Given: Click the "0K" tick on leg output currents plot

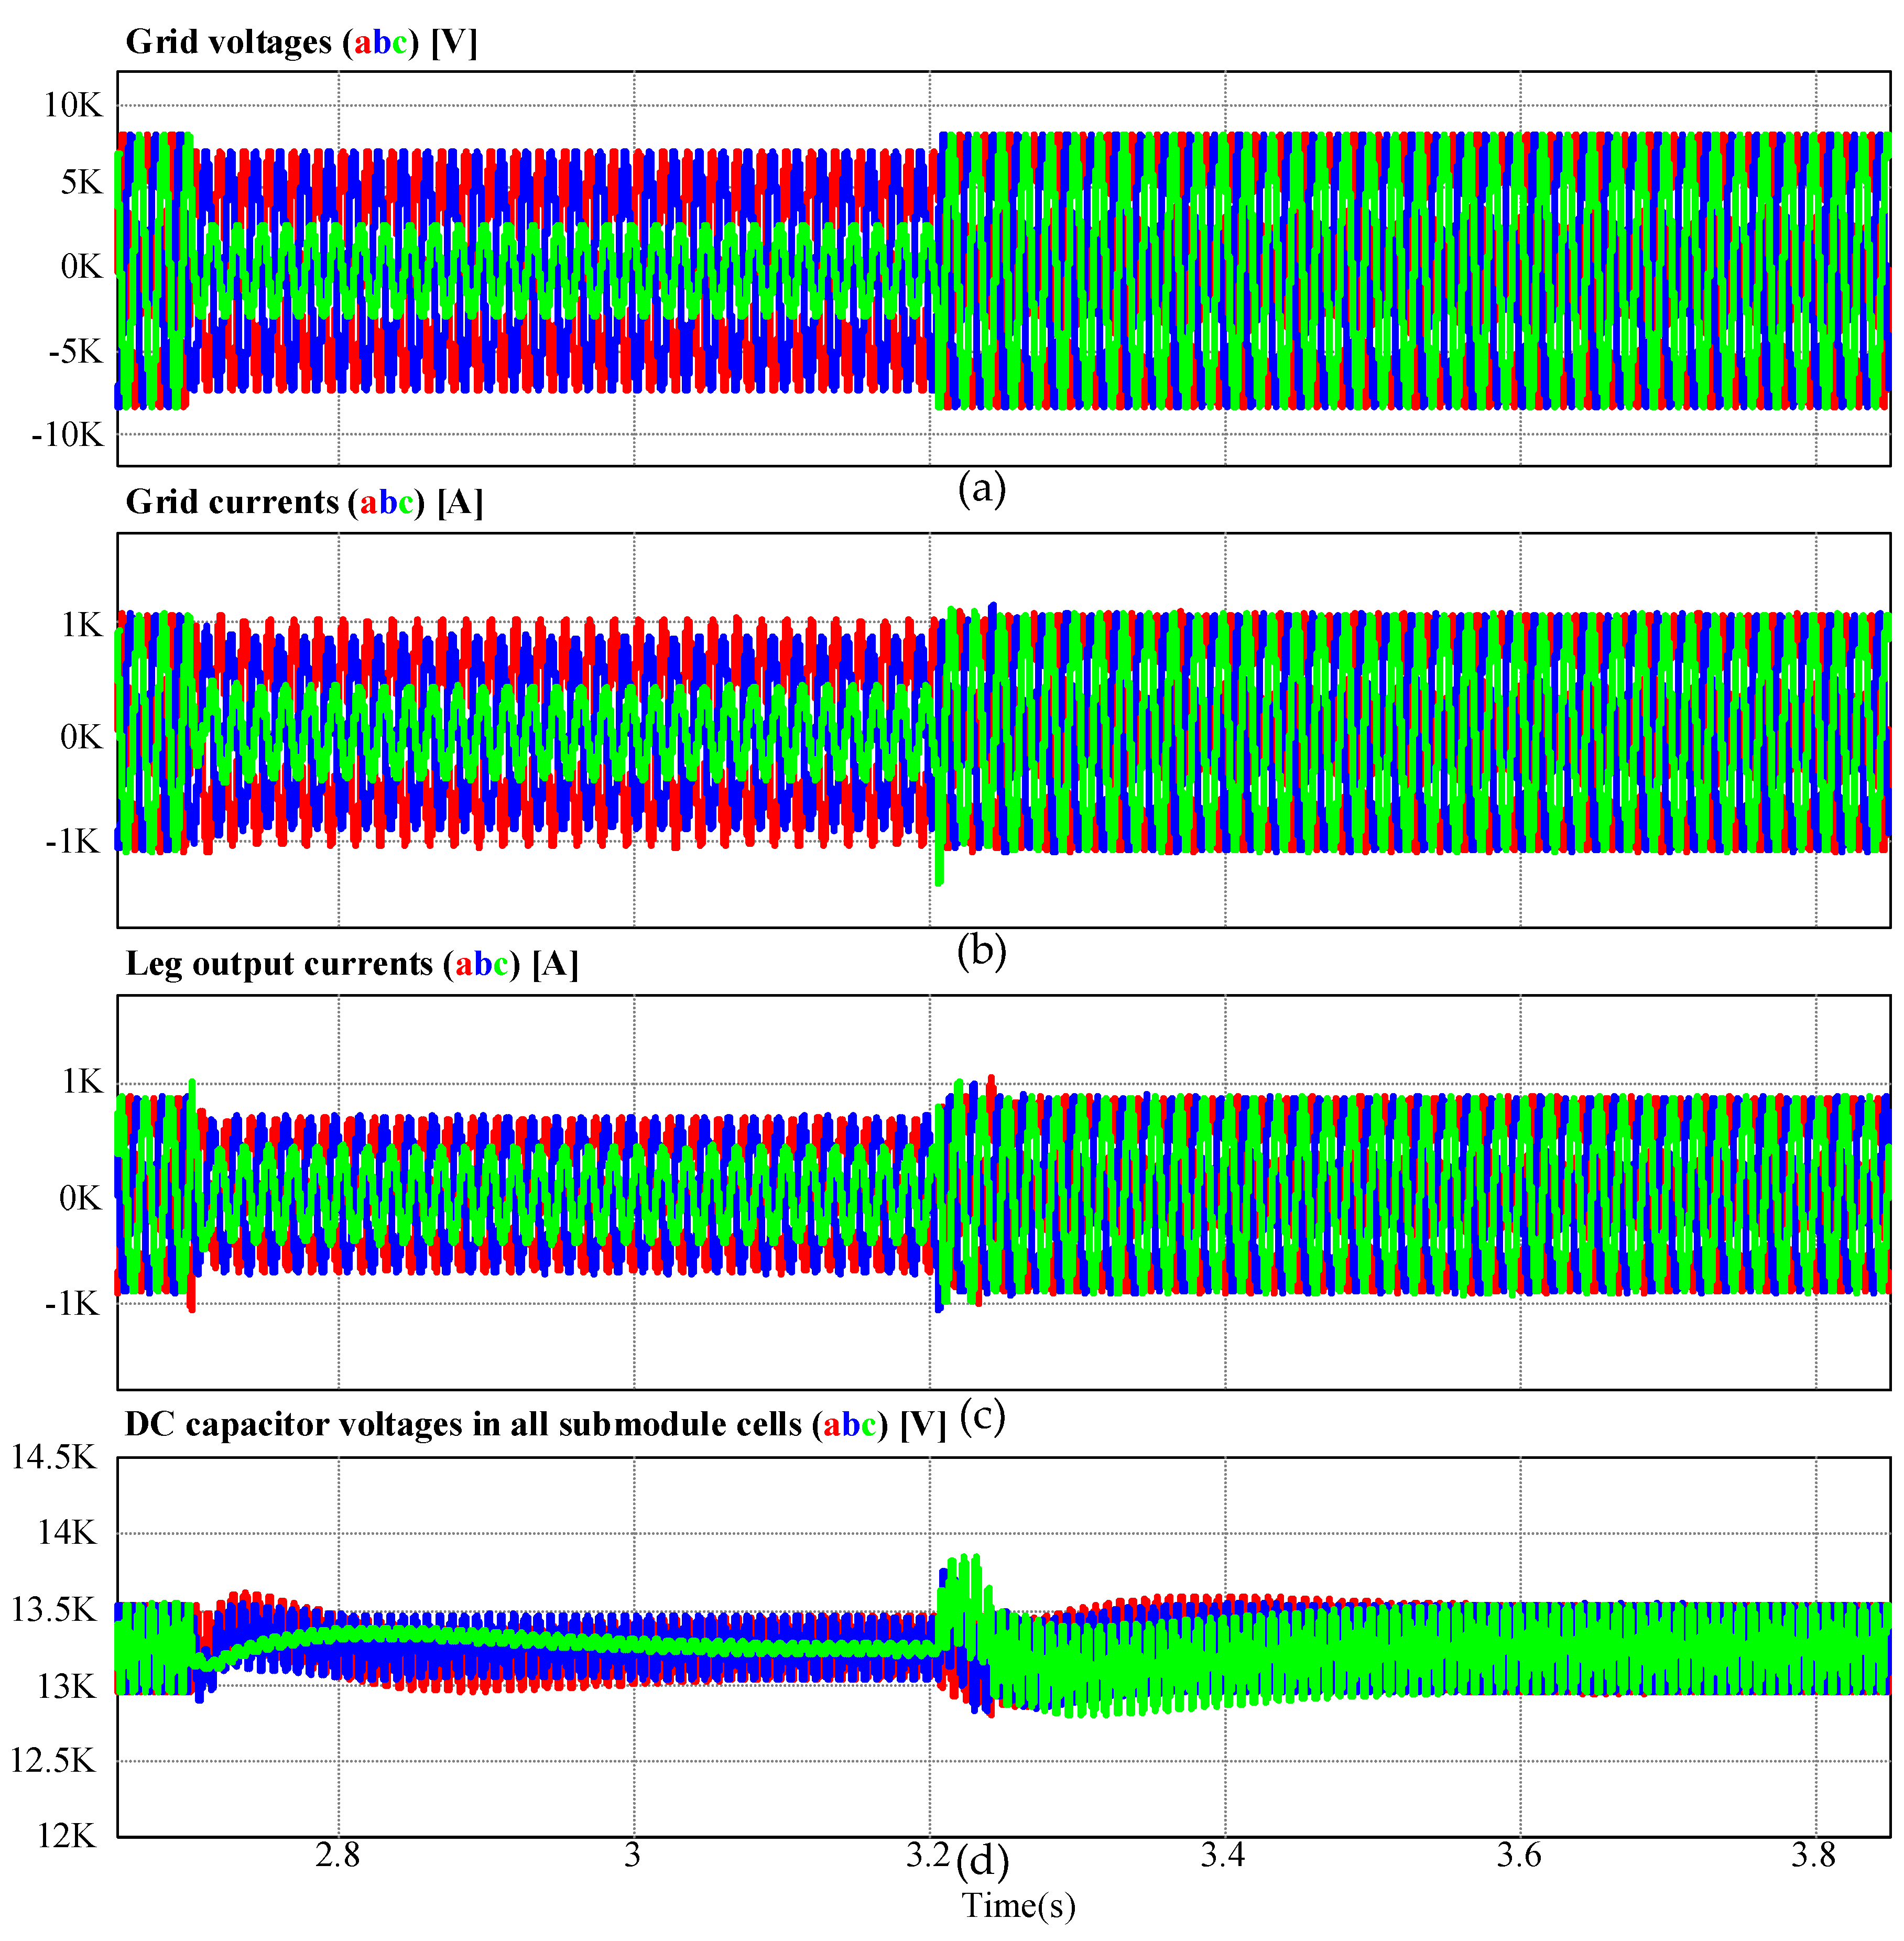Looking at the screenshot, I should 81,1198.
